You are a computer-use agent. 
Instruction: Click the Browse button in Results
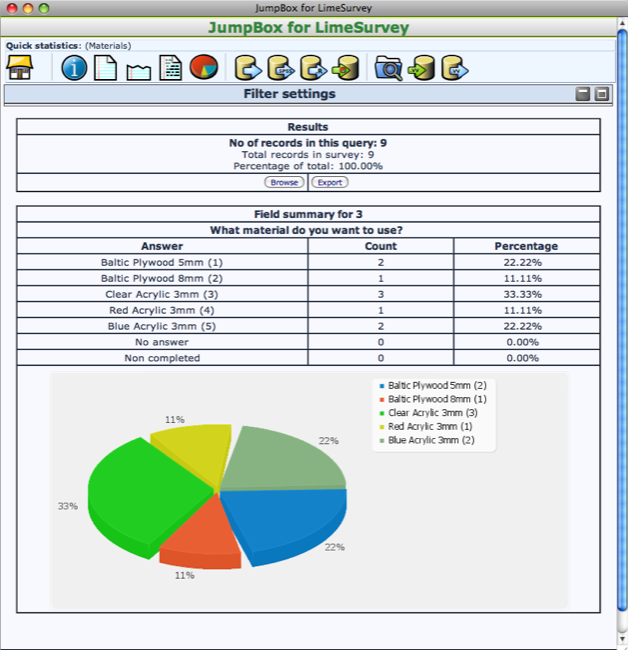(x=284, y=182)
